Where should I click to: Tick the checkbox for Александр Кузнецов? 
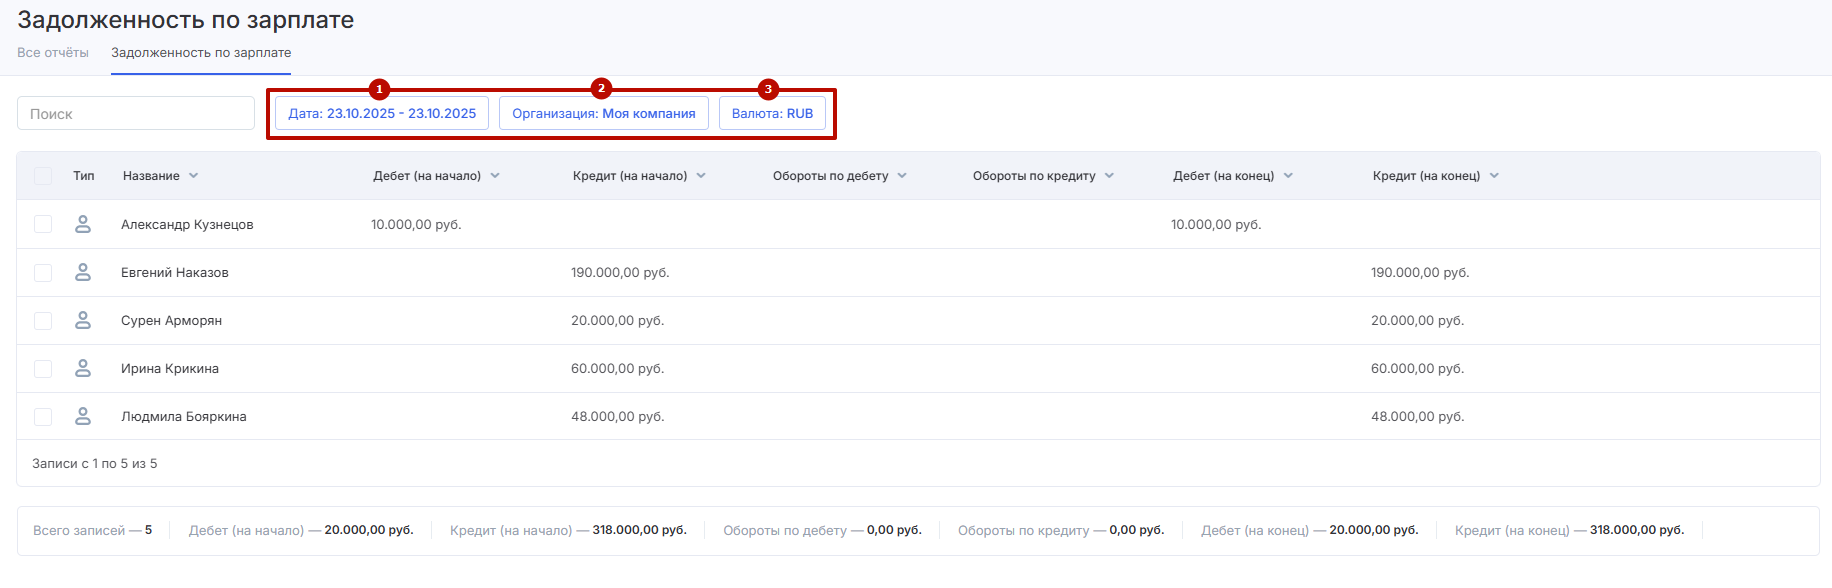pyautogui.click(x=43, y=224)
